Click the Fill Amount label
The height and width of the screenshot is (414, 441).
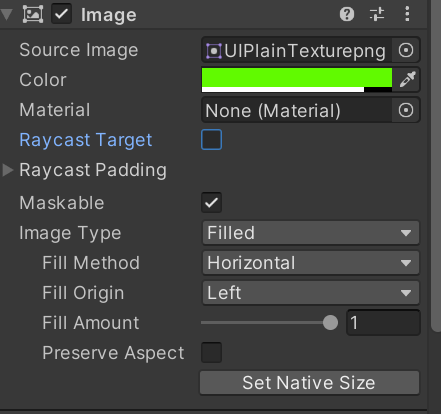coord(91,323)
